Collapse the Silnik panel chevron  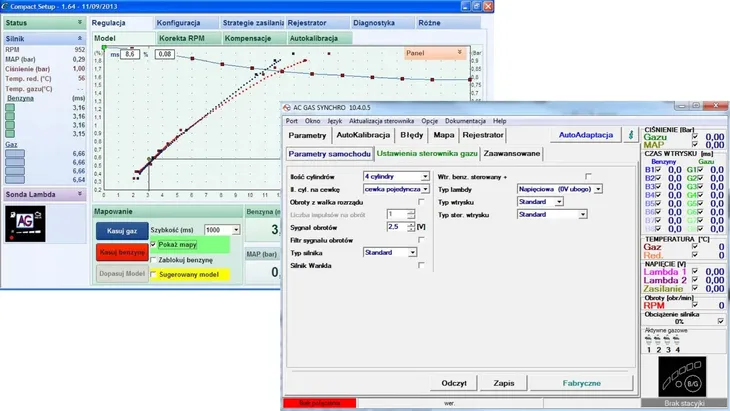(79, 38)
